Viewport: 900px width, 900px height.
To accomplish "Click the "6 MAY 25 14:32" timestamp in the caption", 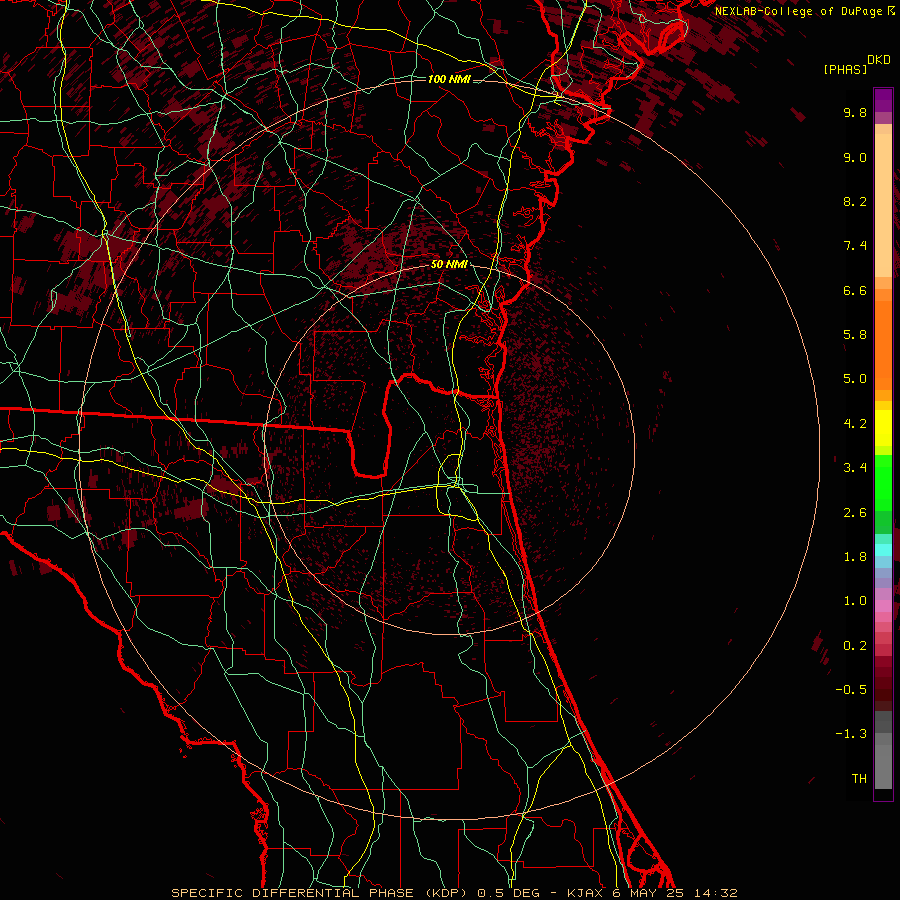I will tap(675, 893).
